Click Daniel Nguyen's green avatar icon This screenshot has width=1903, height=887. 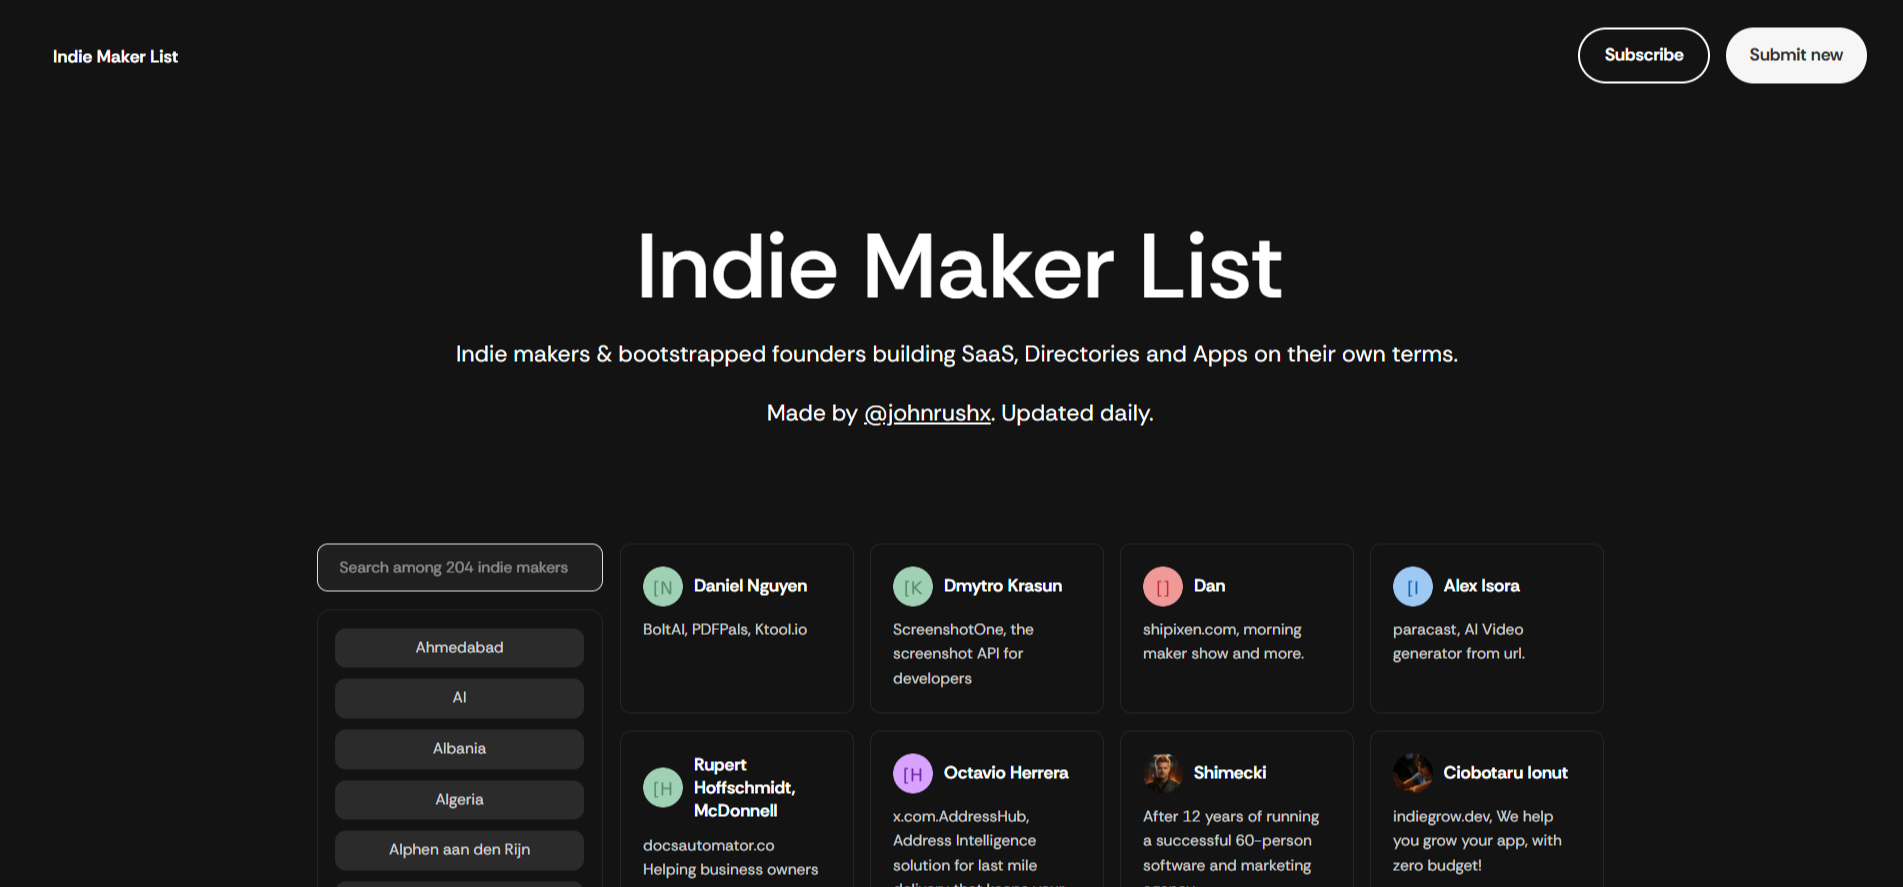[662, 587]
